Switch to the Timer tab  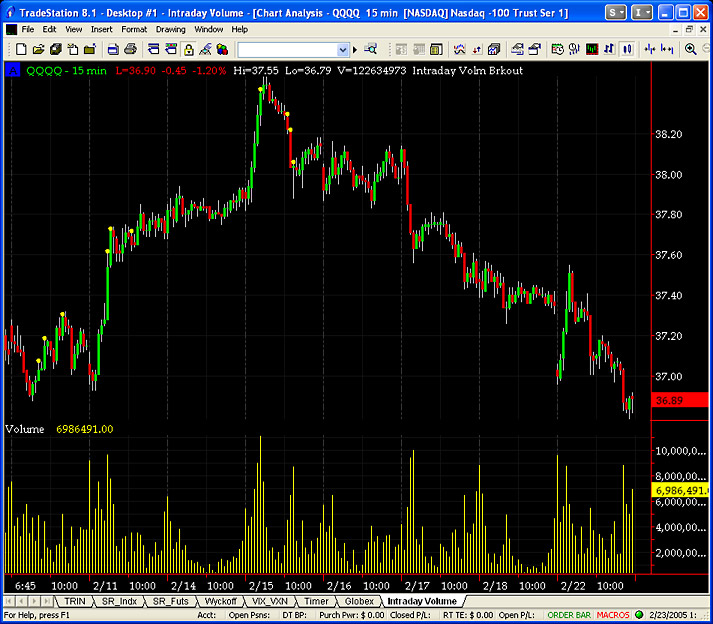[316, 601]
